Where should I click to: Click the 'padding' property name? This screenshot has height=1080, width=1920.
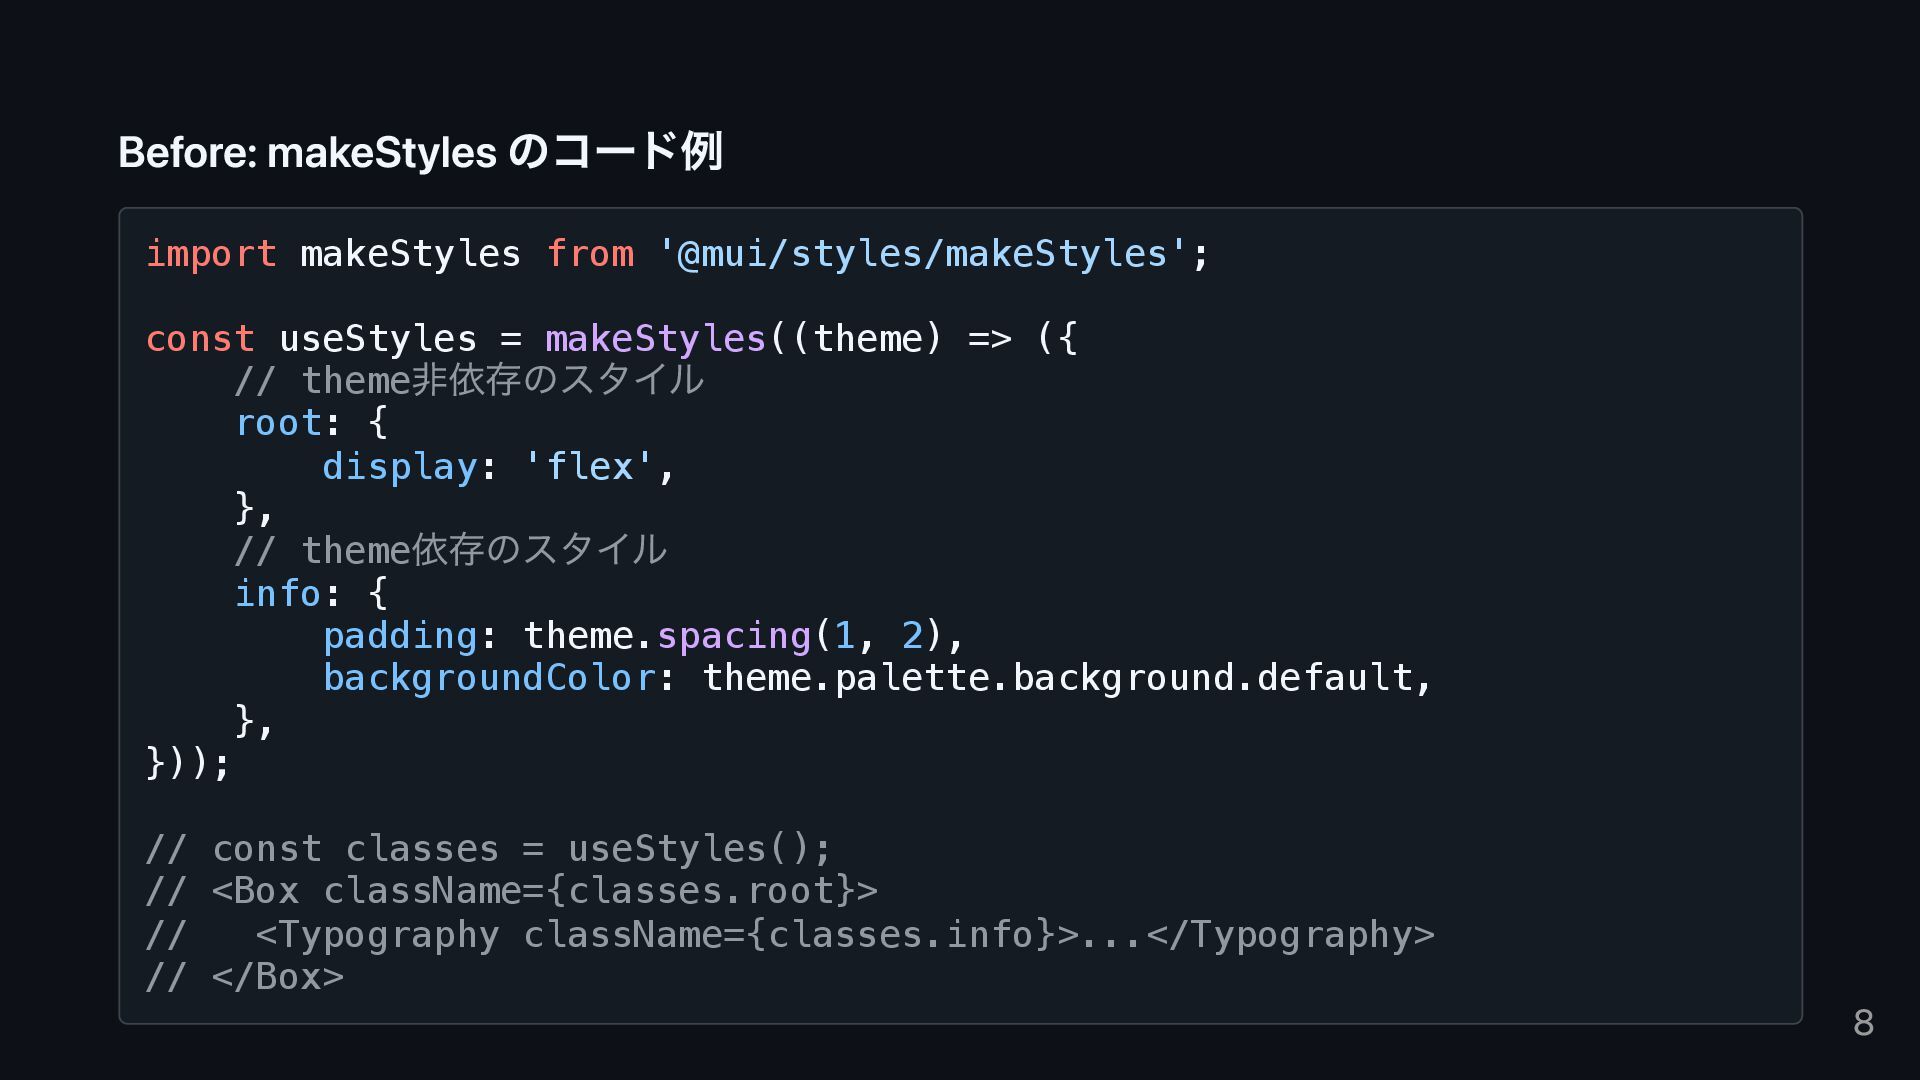coord(399,636)
